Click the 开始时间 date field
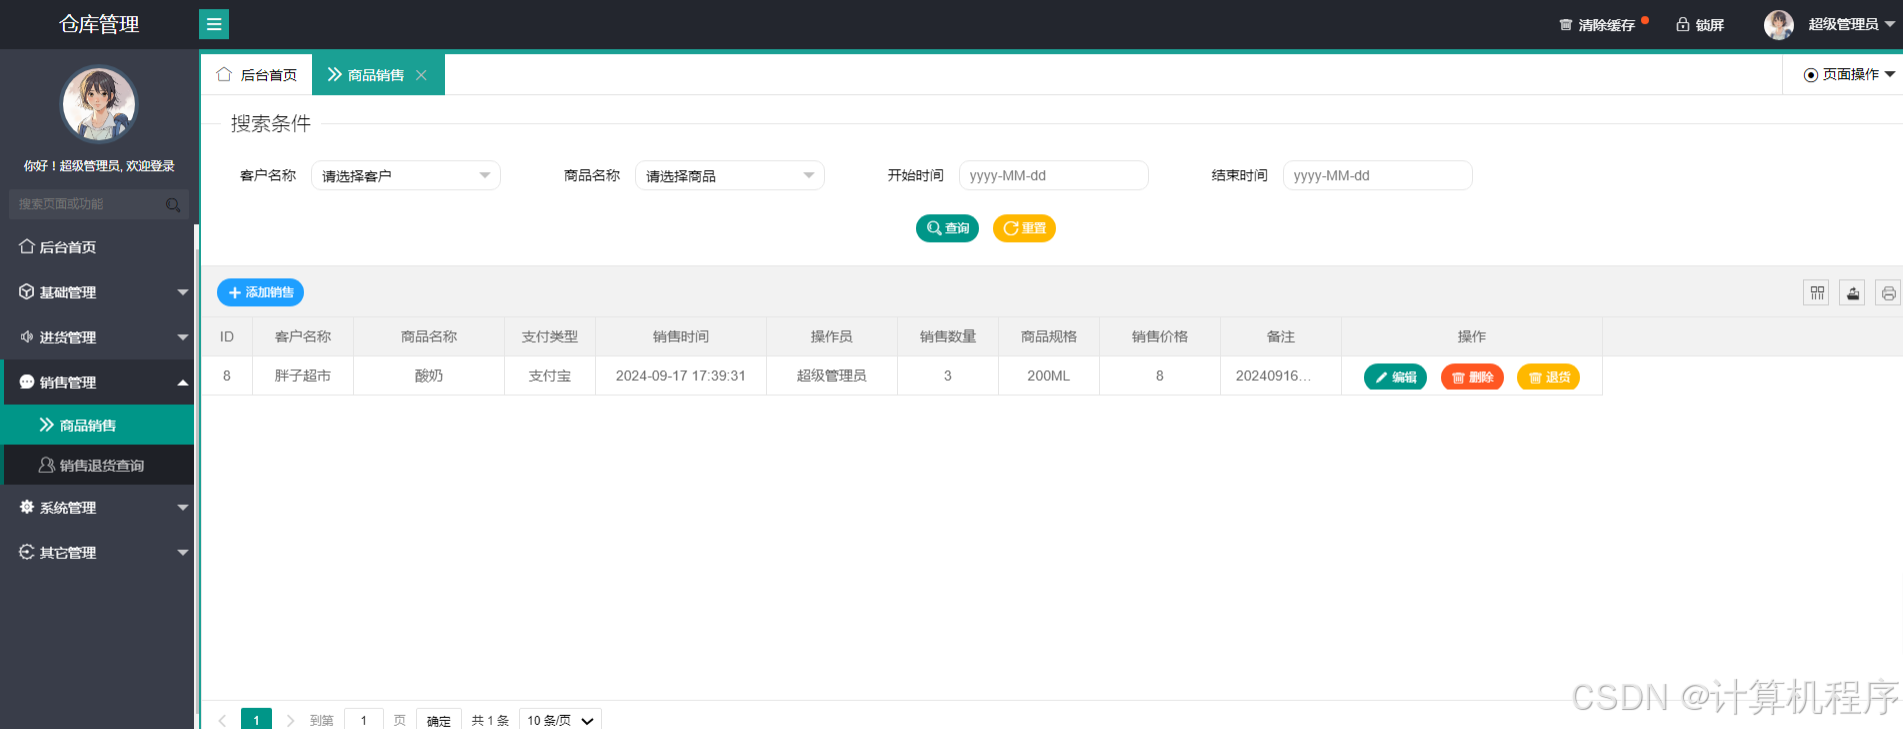The image size is (1903, 729). coord(1054,176)
